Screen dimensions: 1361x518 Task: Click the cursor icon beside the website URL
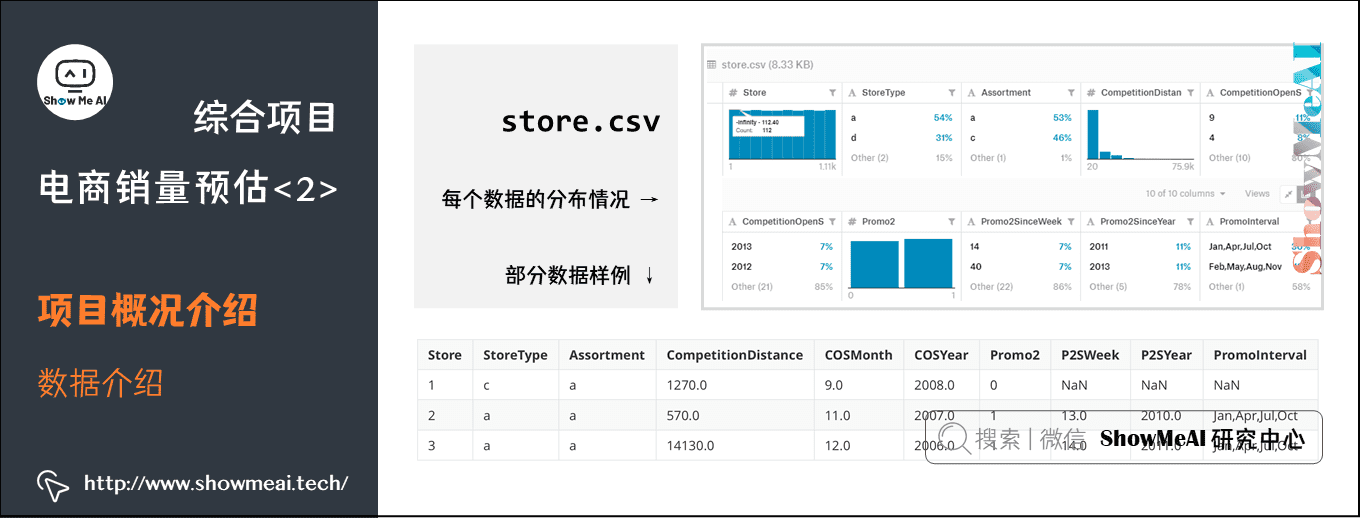(52, 484)
